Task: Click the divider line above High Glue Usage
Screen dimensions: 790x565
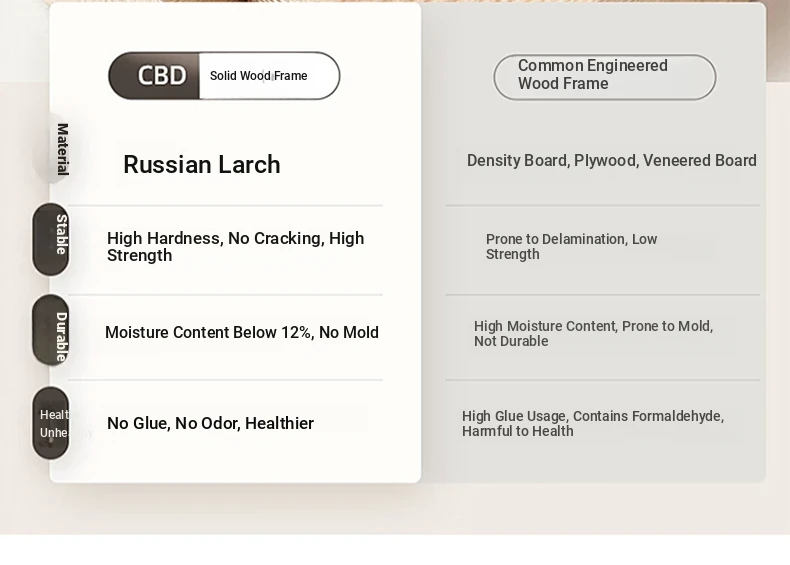Action: coord(603,380)
